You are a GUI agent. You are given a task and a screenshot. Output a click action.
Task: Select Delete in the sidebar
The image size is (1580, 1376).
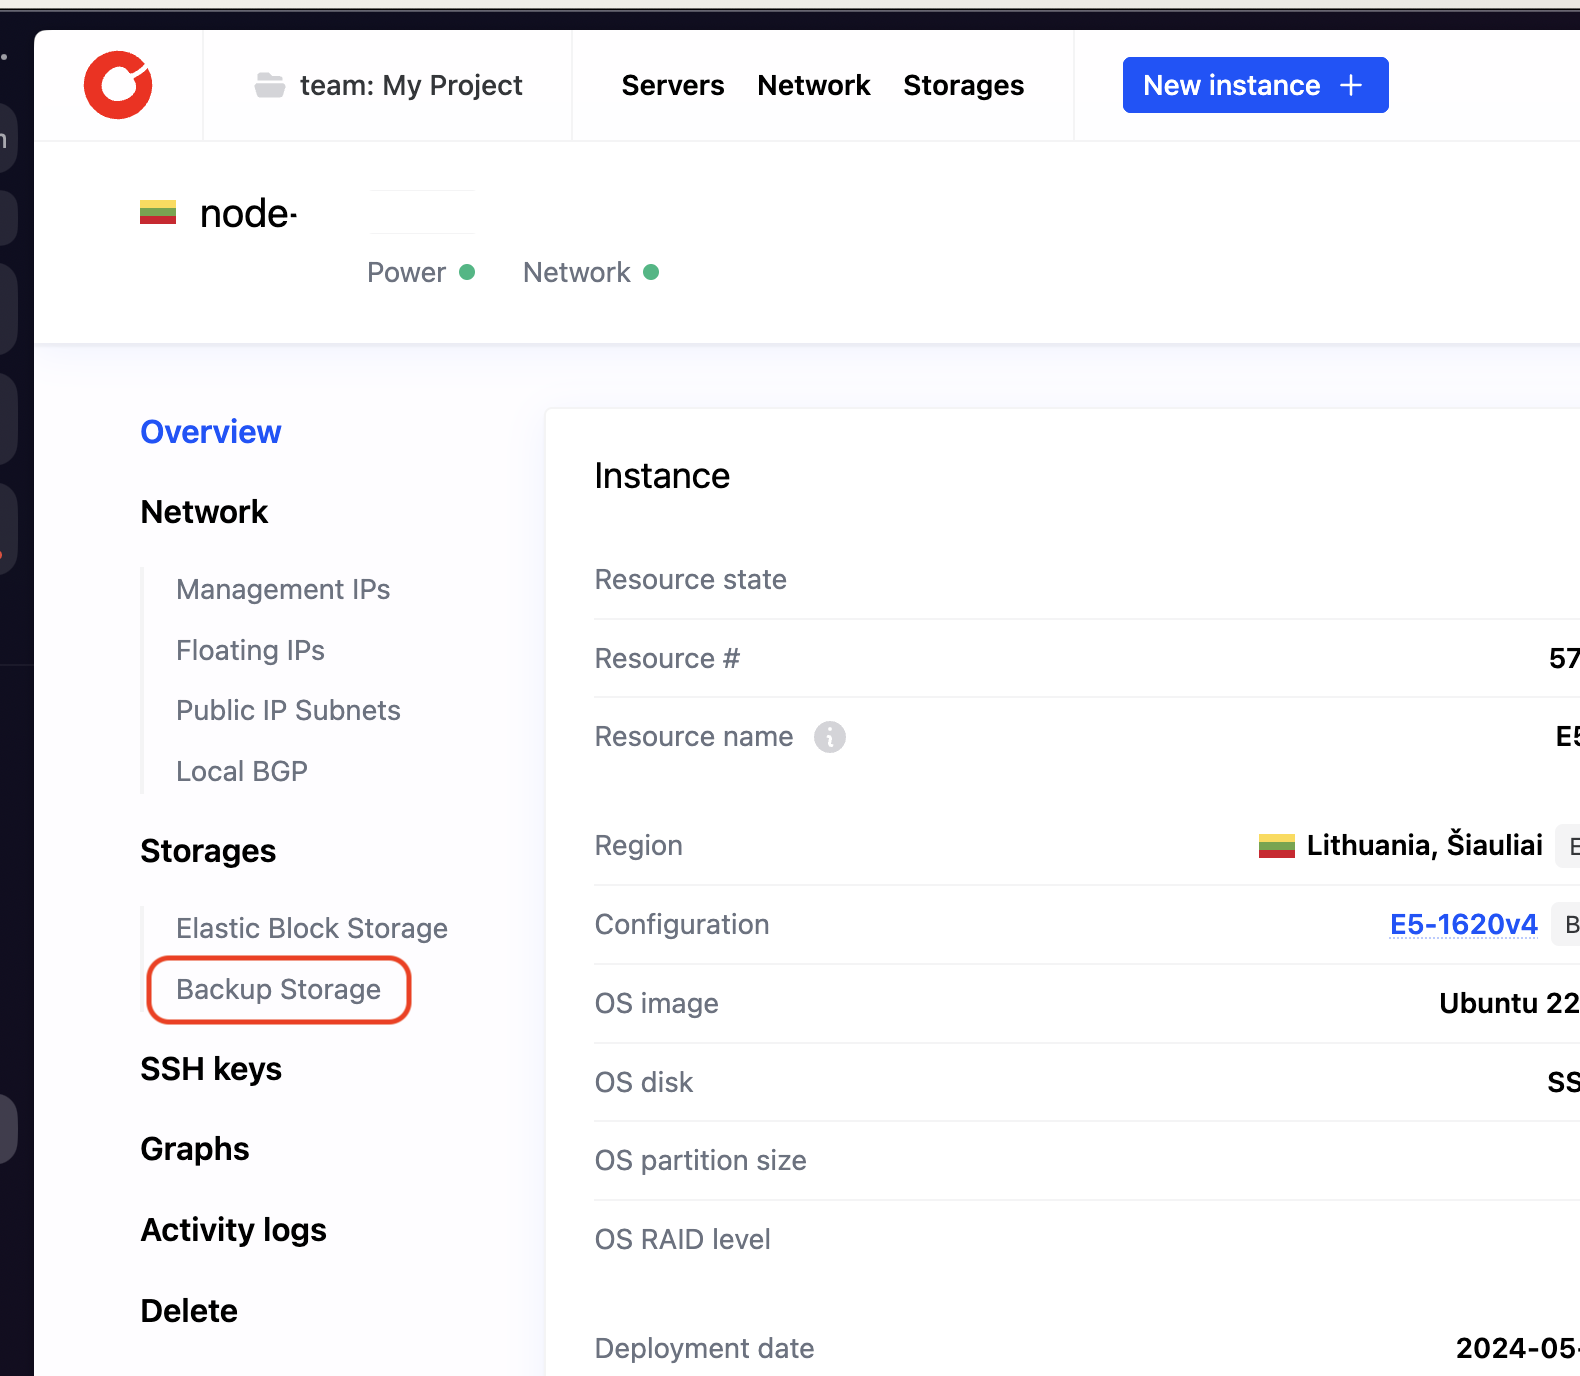[x=189, y=1311]
